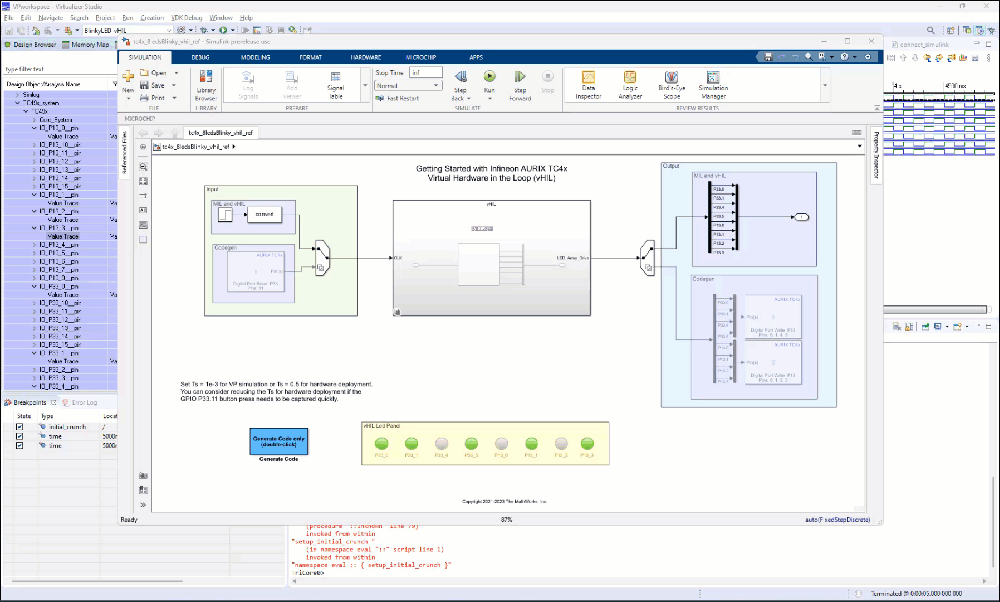Open the Data Inspector
1000x602 pixels.
(x=589, y=77)
